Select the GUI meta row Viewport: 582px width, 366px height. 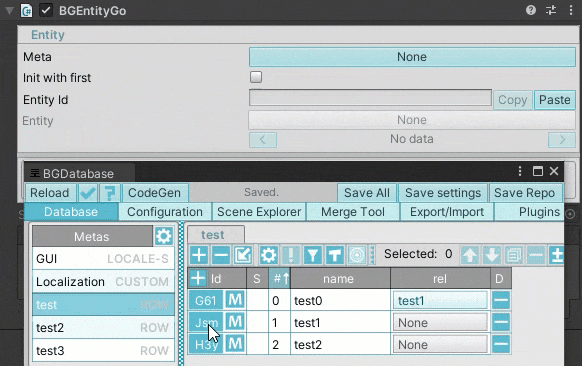coord(103,258)
